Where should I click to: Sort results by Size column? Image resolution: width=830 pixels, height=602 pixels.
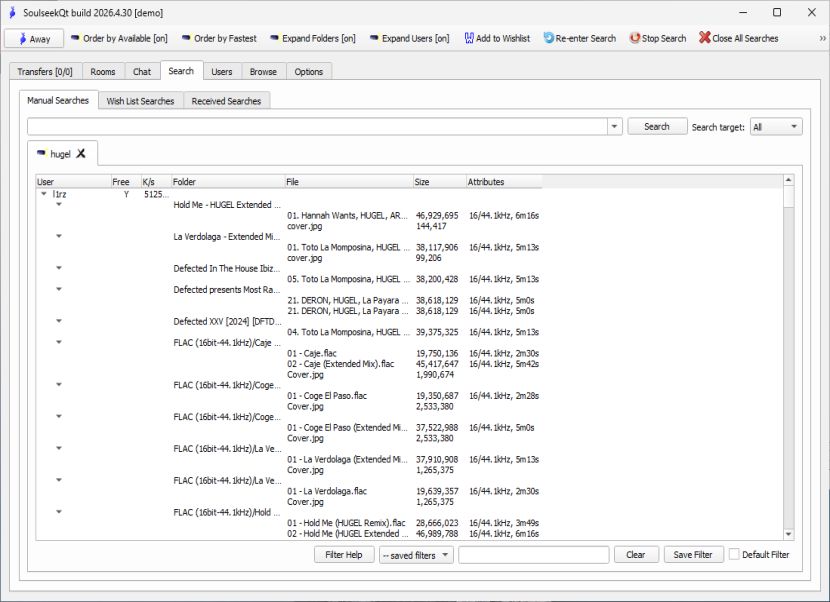coord(439,182)
